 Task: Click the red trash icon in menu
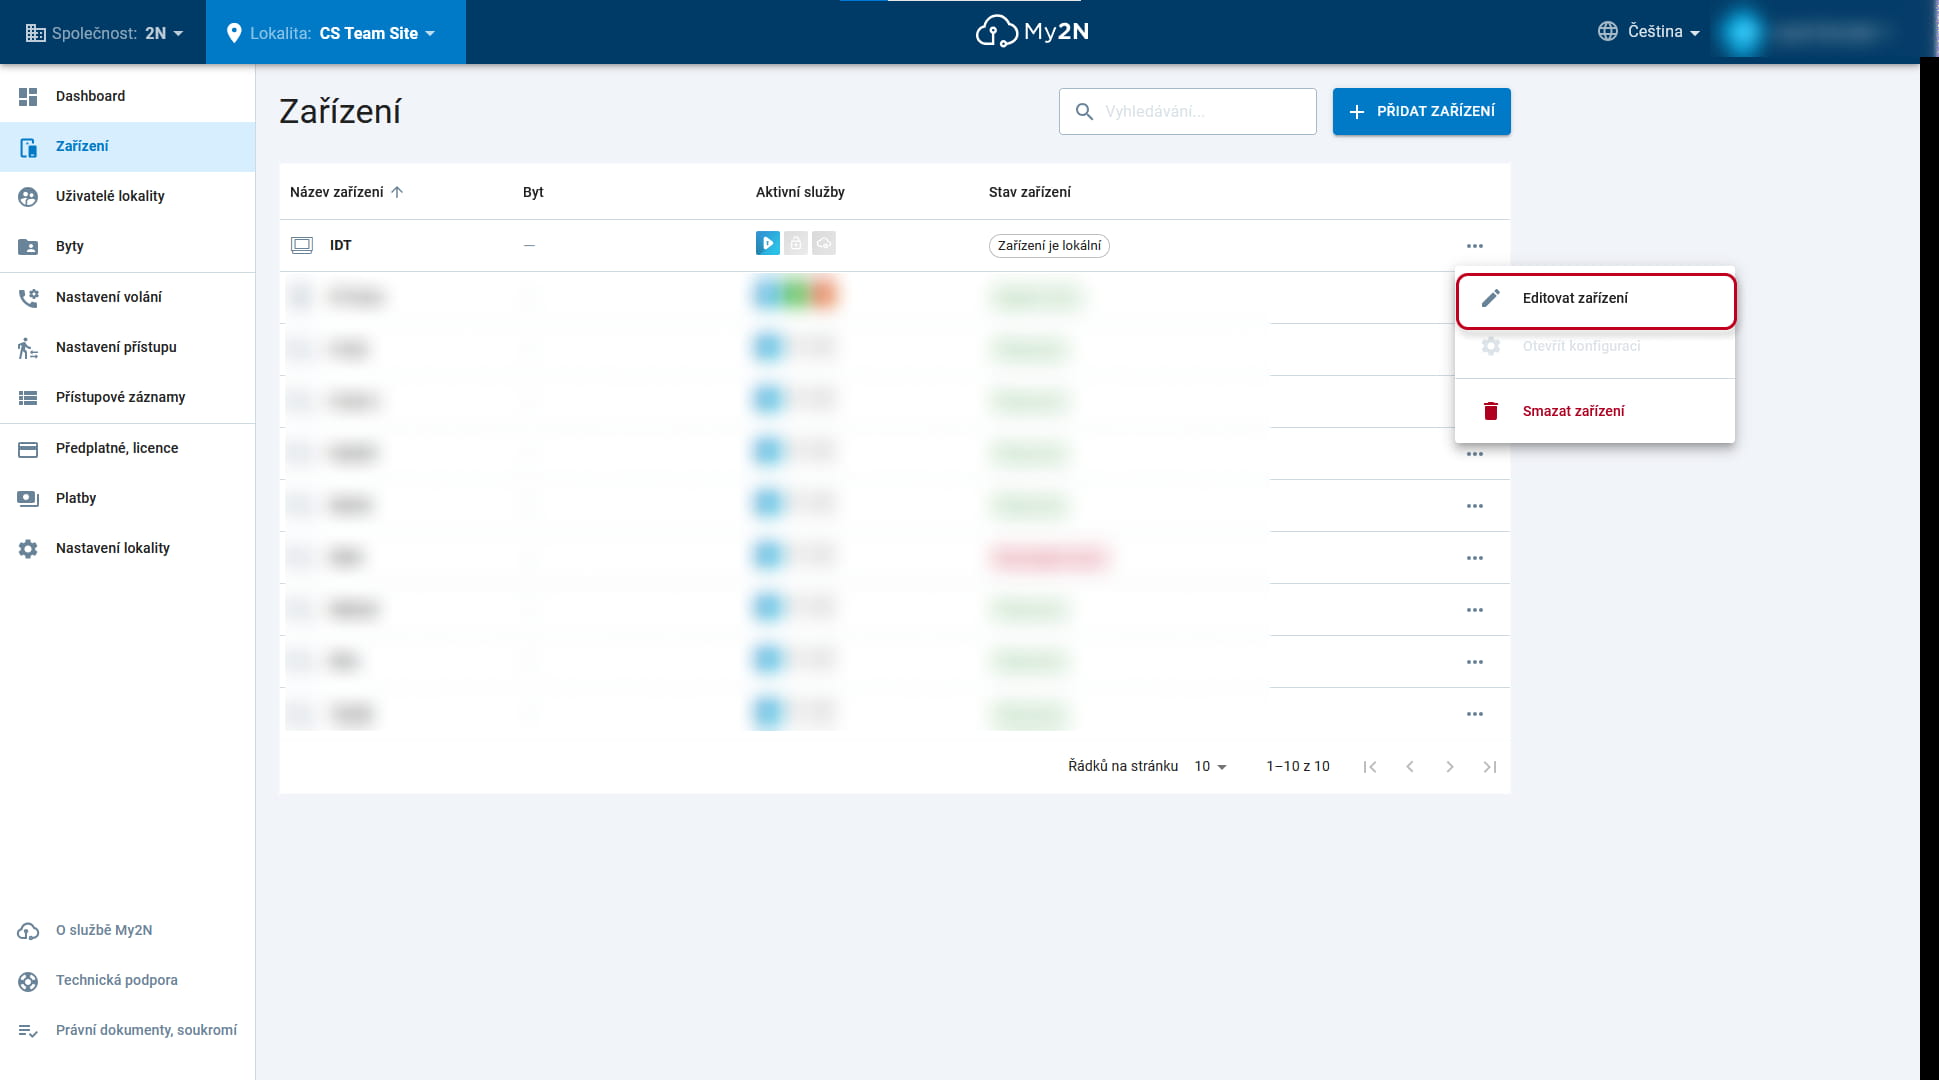tap(1490, 411)
